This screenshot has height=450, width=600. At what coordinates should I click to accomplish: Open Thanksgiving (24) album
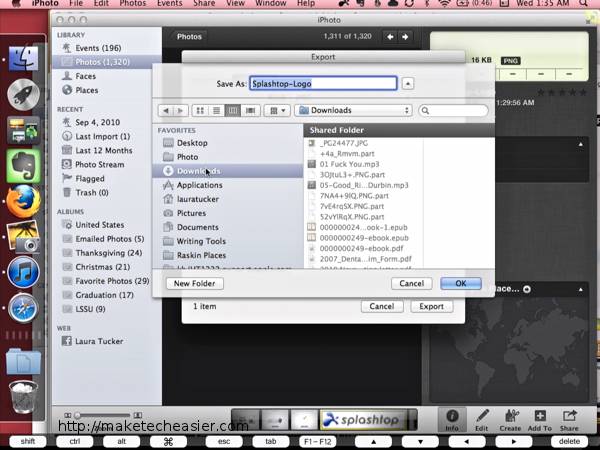coord(107,253)
